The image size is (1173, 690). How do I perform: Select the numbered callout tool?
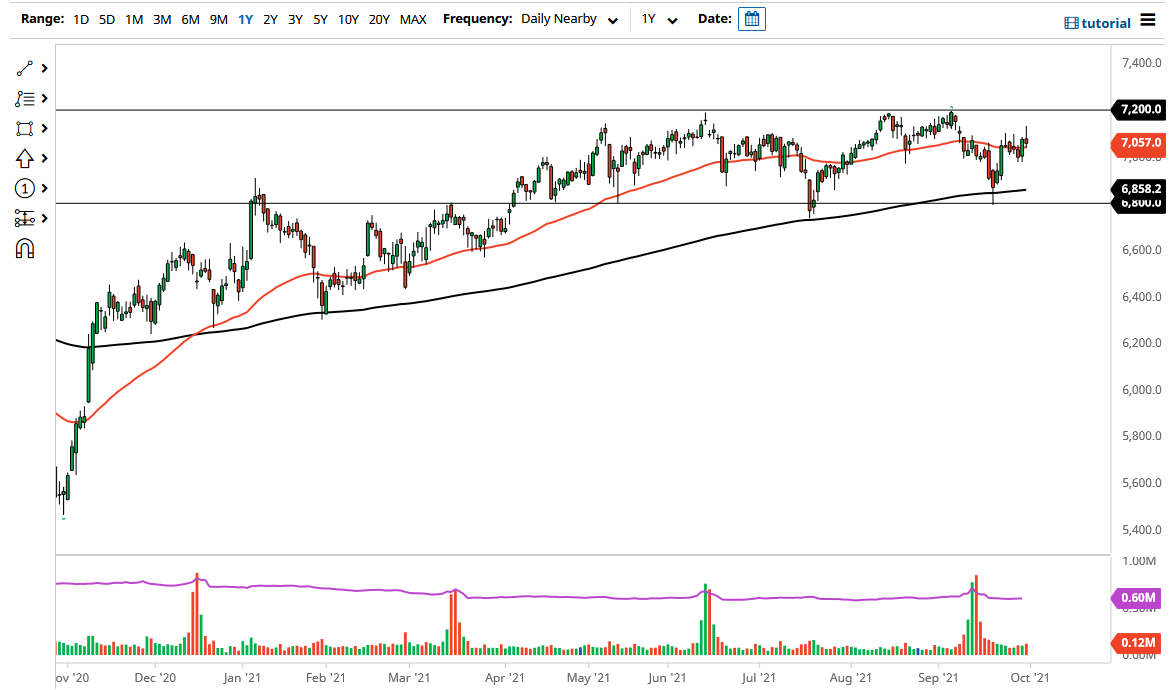(24, 188)
